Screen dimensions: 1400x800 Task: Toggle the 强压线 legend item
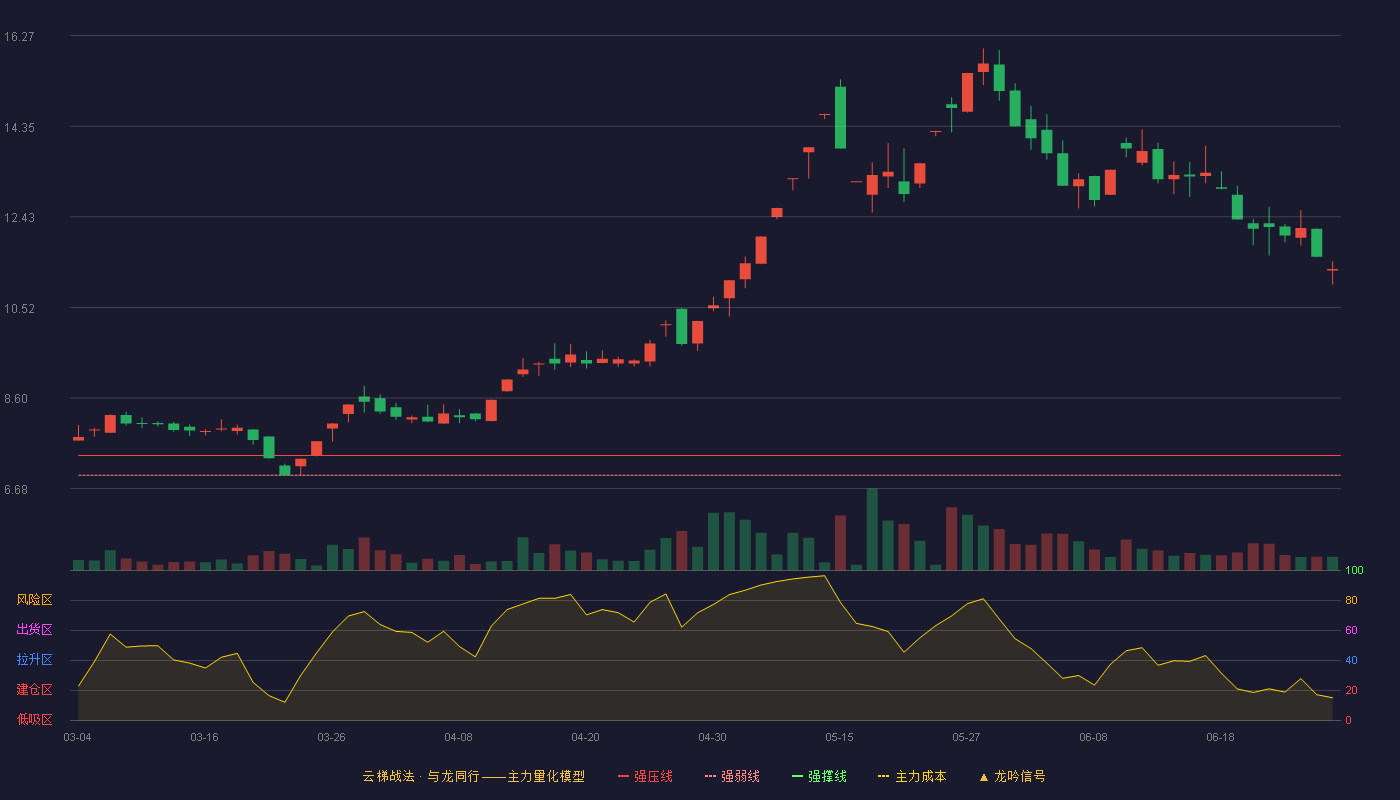coord(645,776)
